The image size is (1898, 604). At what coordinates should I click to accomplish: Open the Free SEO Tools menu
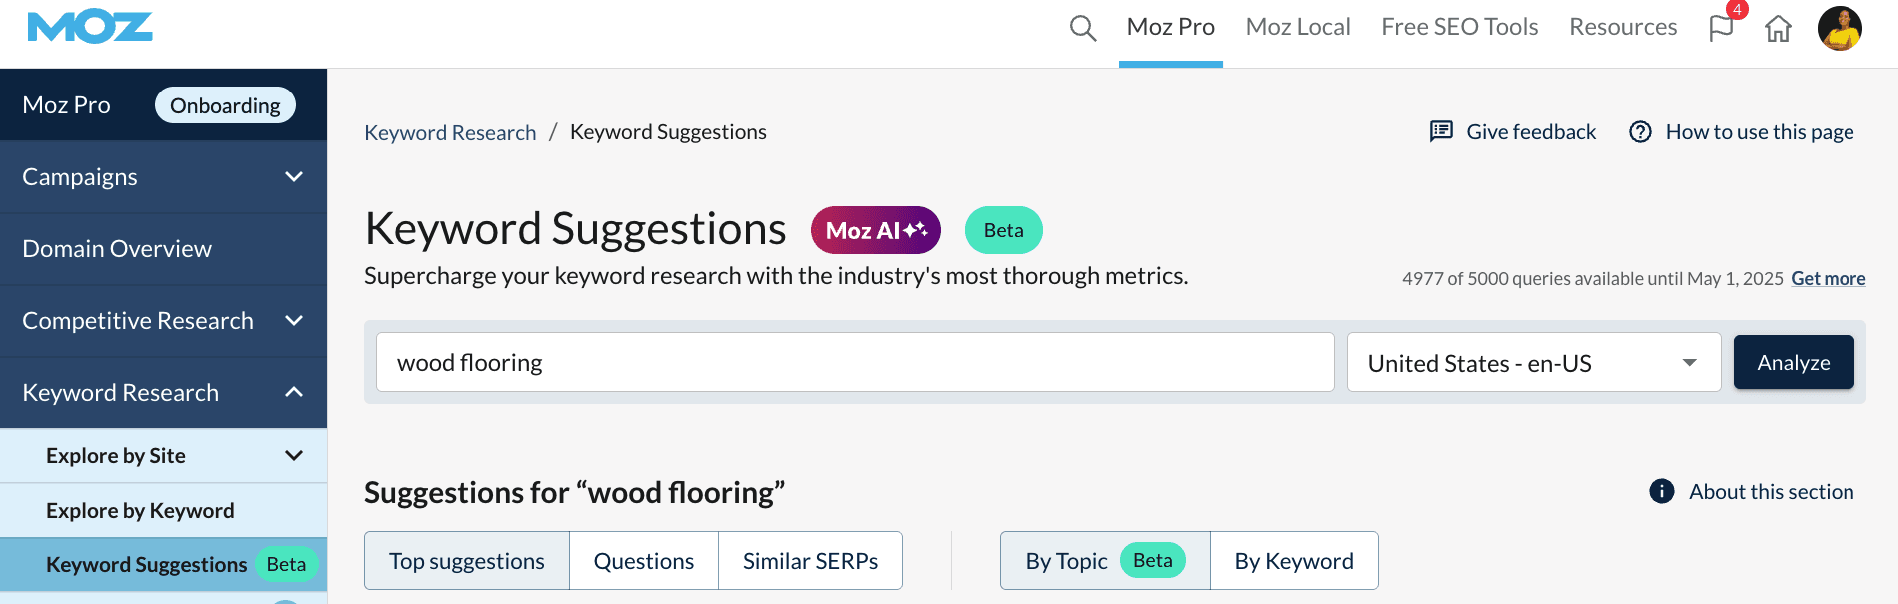(x=1459, y=28)
